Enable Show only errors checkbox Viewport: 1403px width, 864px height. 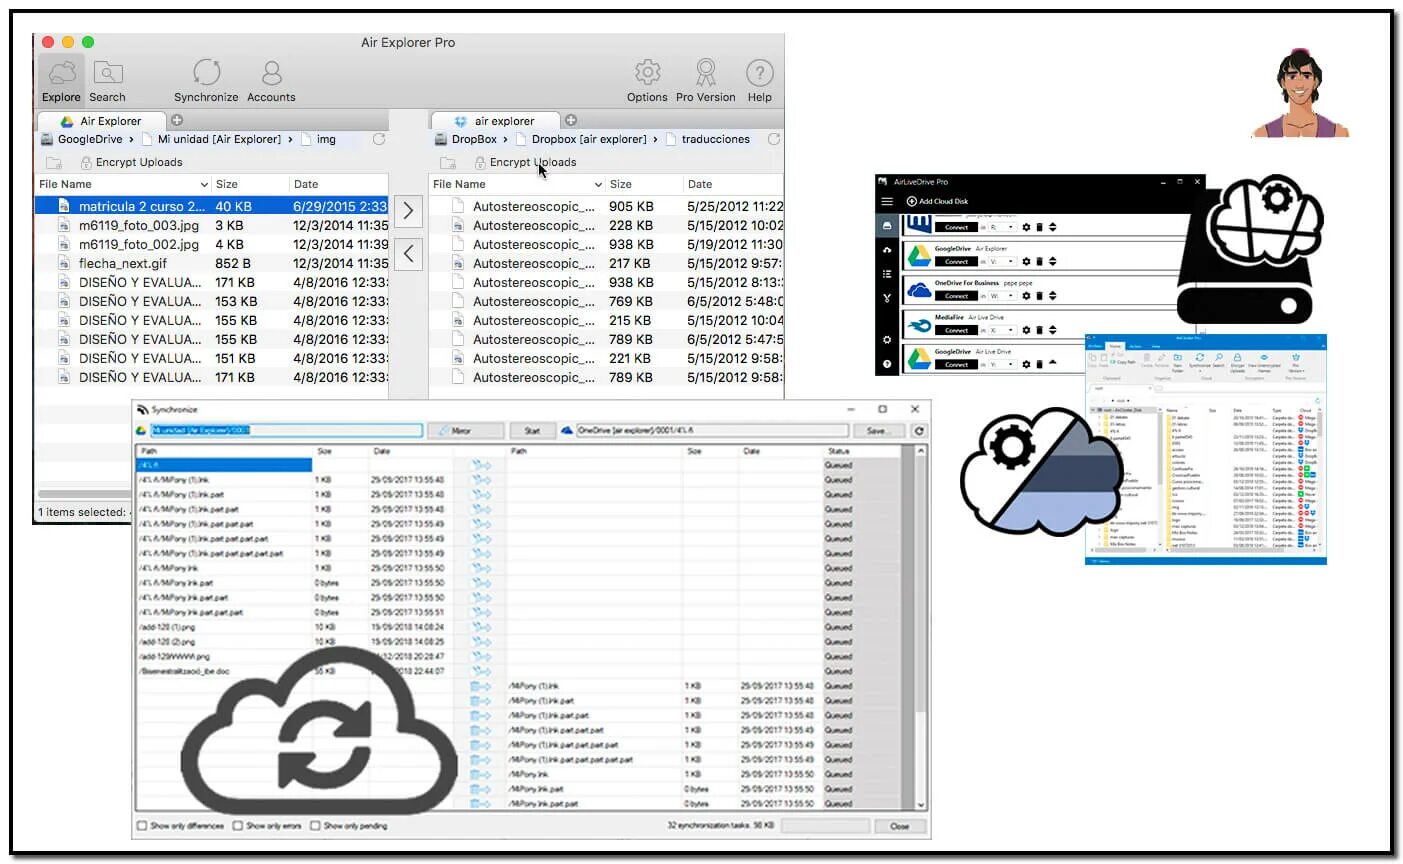click(x=238, y=826)
